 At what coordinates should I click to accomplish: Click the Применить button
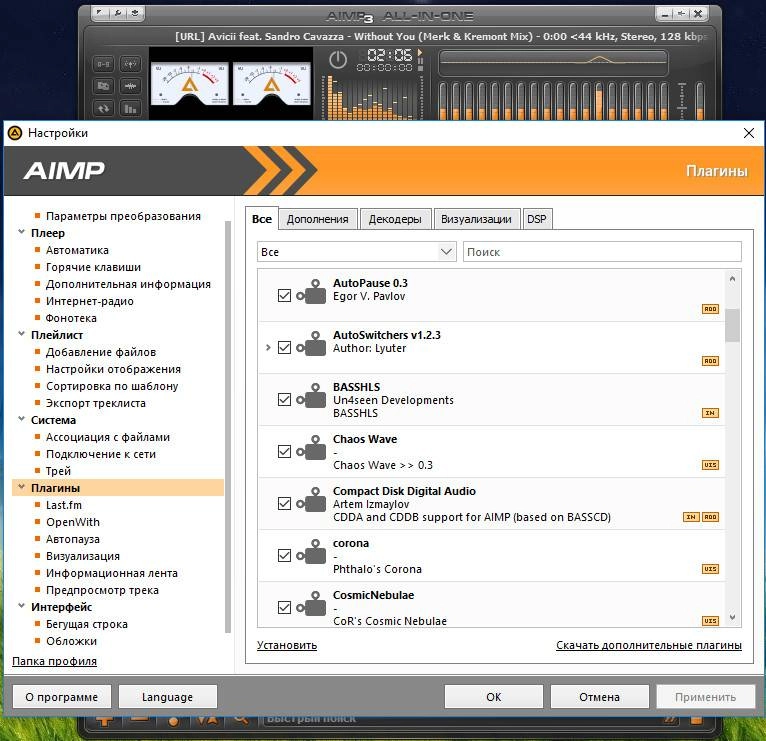[705, 697]
